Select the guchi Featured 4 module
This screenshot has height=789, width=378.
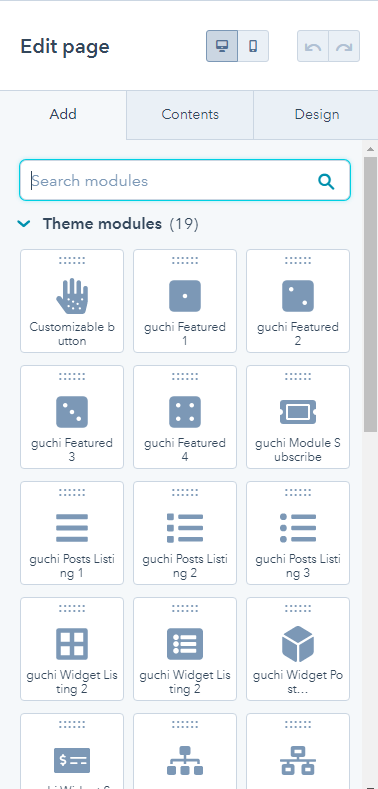(x=185, y=417)
